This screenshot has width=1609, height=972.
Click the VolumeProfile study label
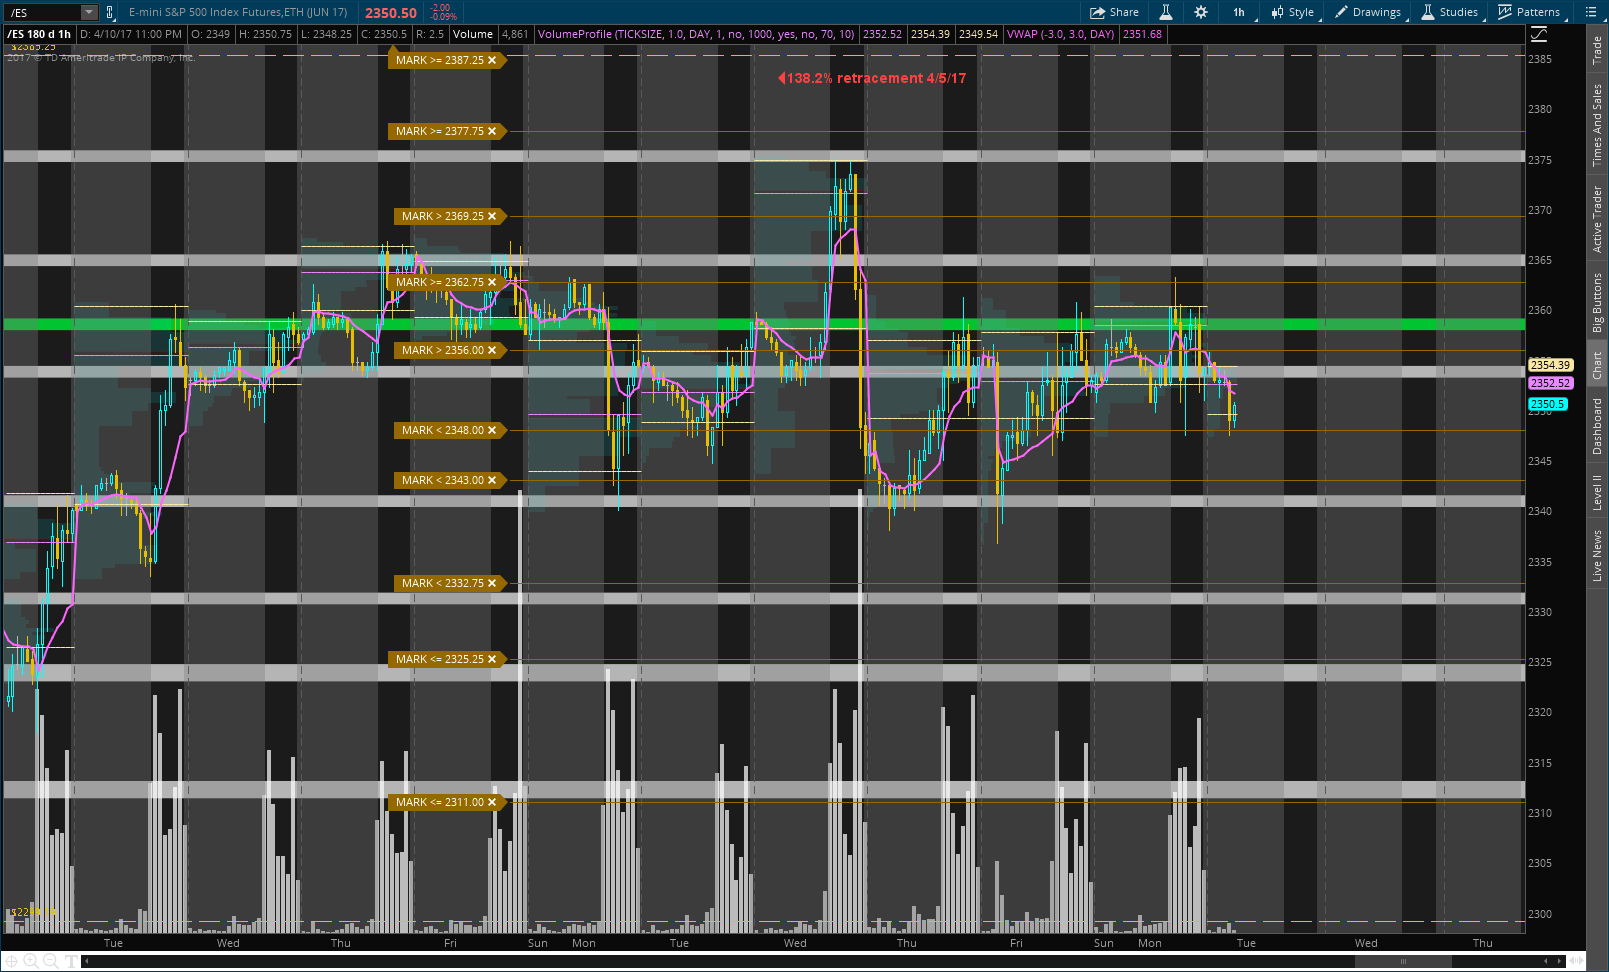point(696,34)
